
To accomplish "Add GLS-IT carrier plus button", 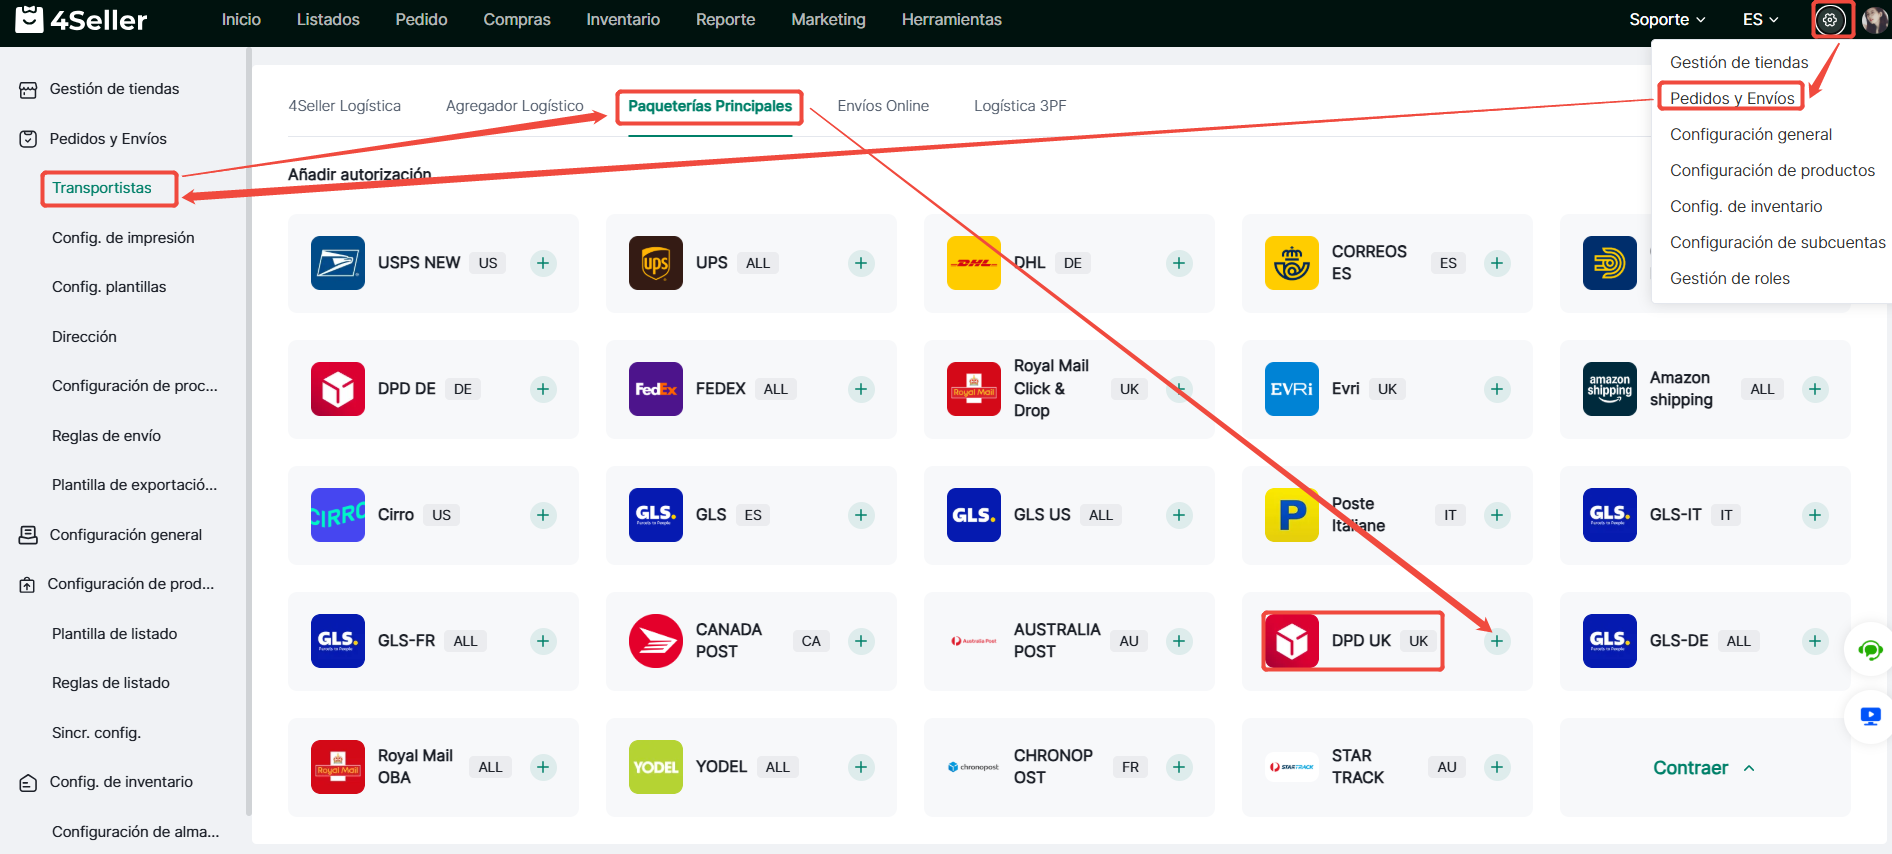I will (x=1815, y=515).
